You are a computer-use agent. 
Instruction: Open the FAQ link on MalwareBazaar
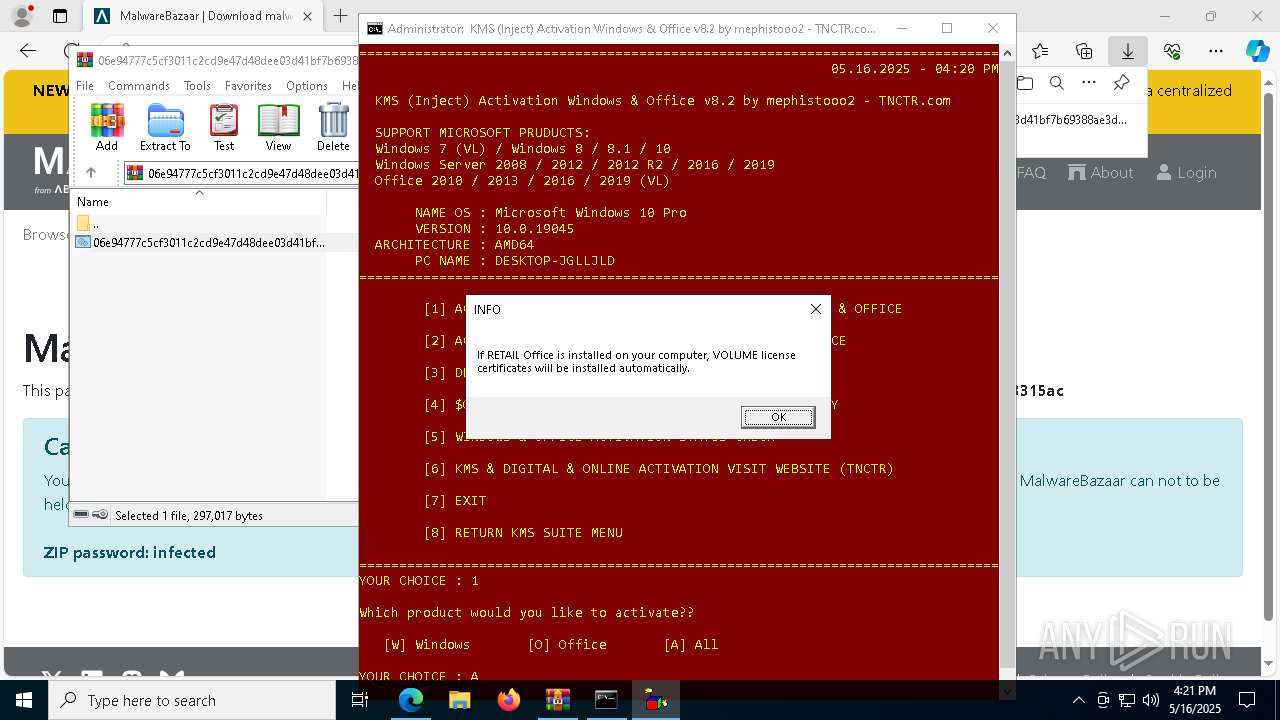pyautogui.click(x=1031, y=172)
